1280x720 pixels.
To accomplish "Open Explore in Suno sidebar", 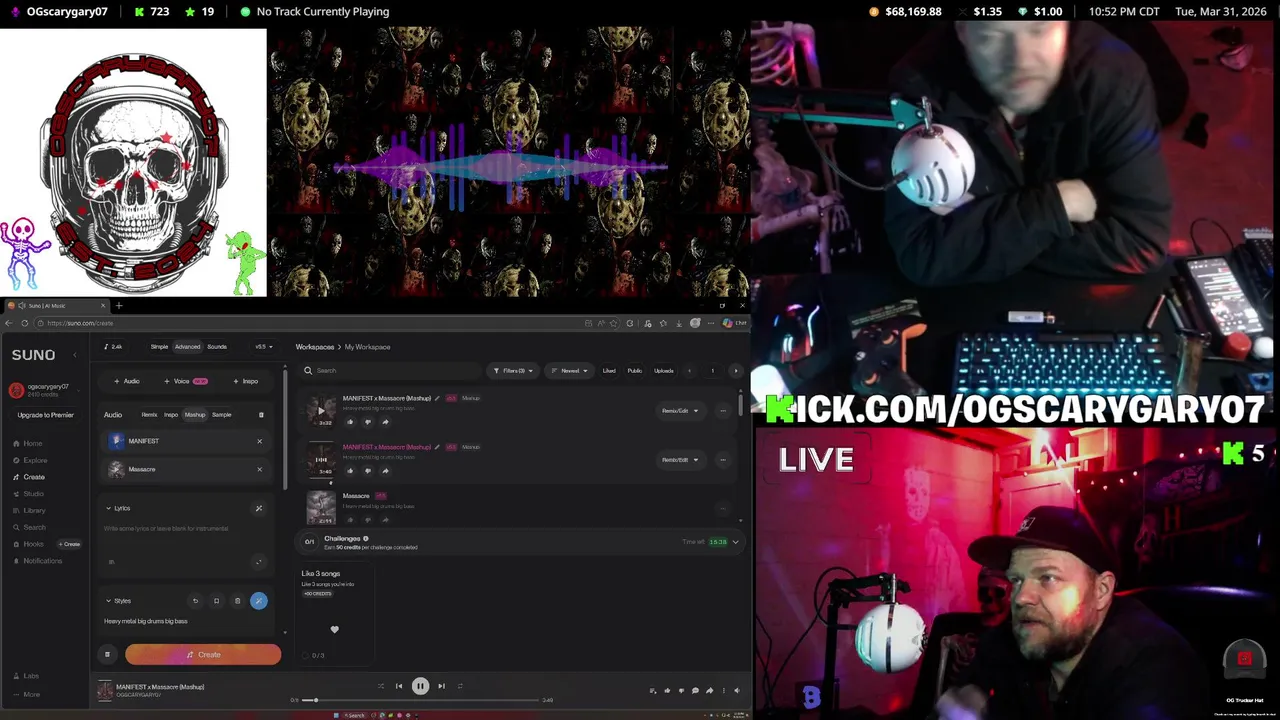I will [30, 460].
